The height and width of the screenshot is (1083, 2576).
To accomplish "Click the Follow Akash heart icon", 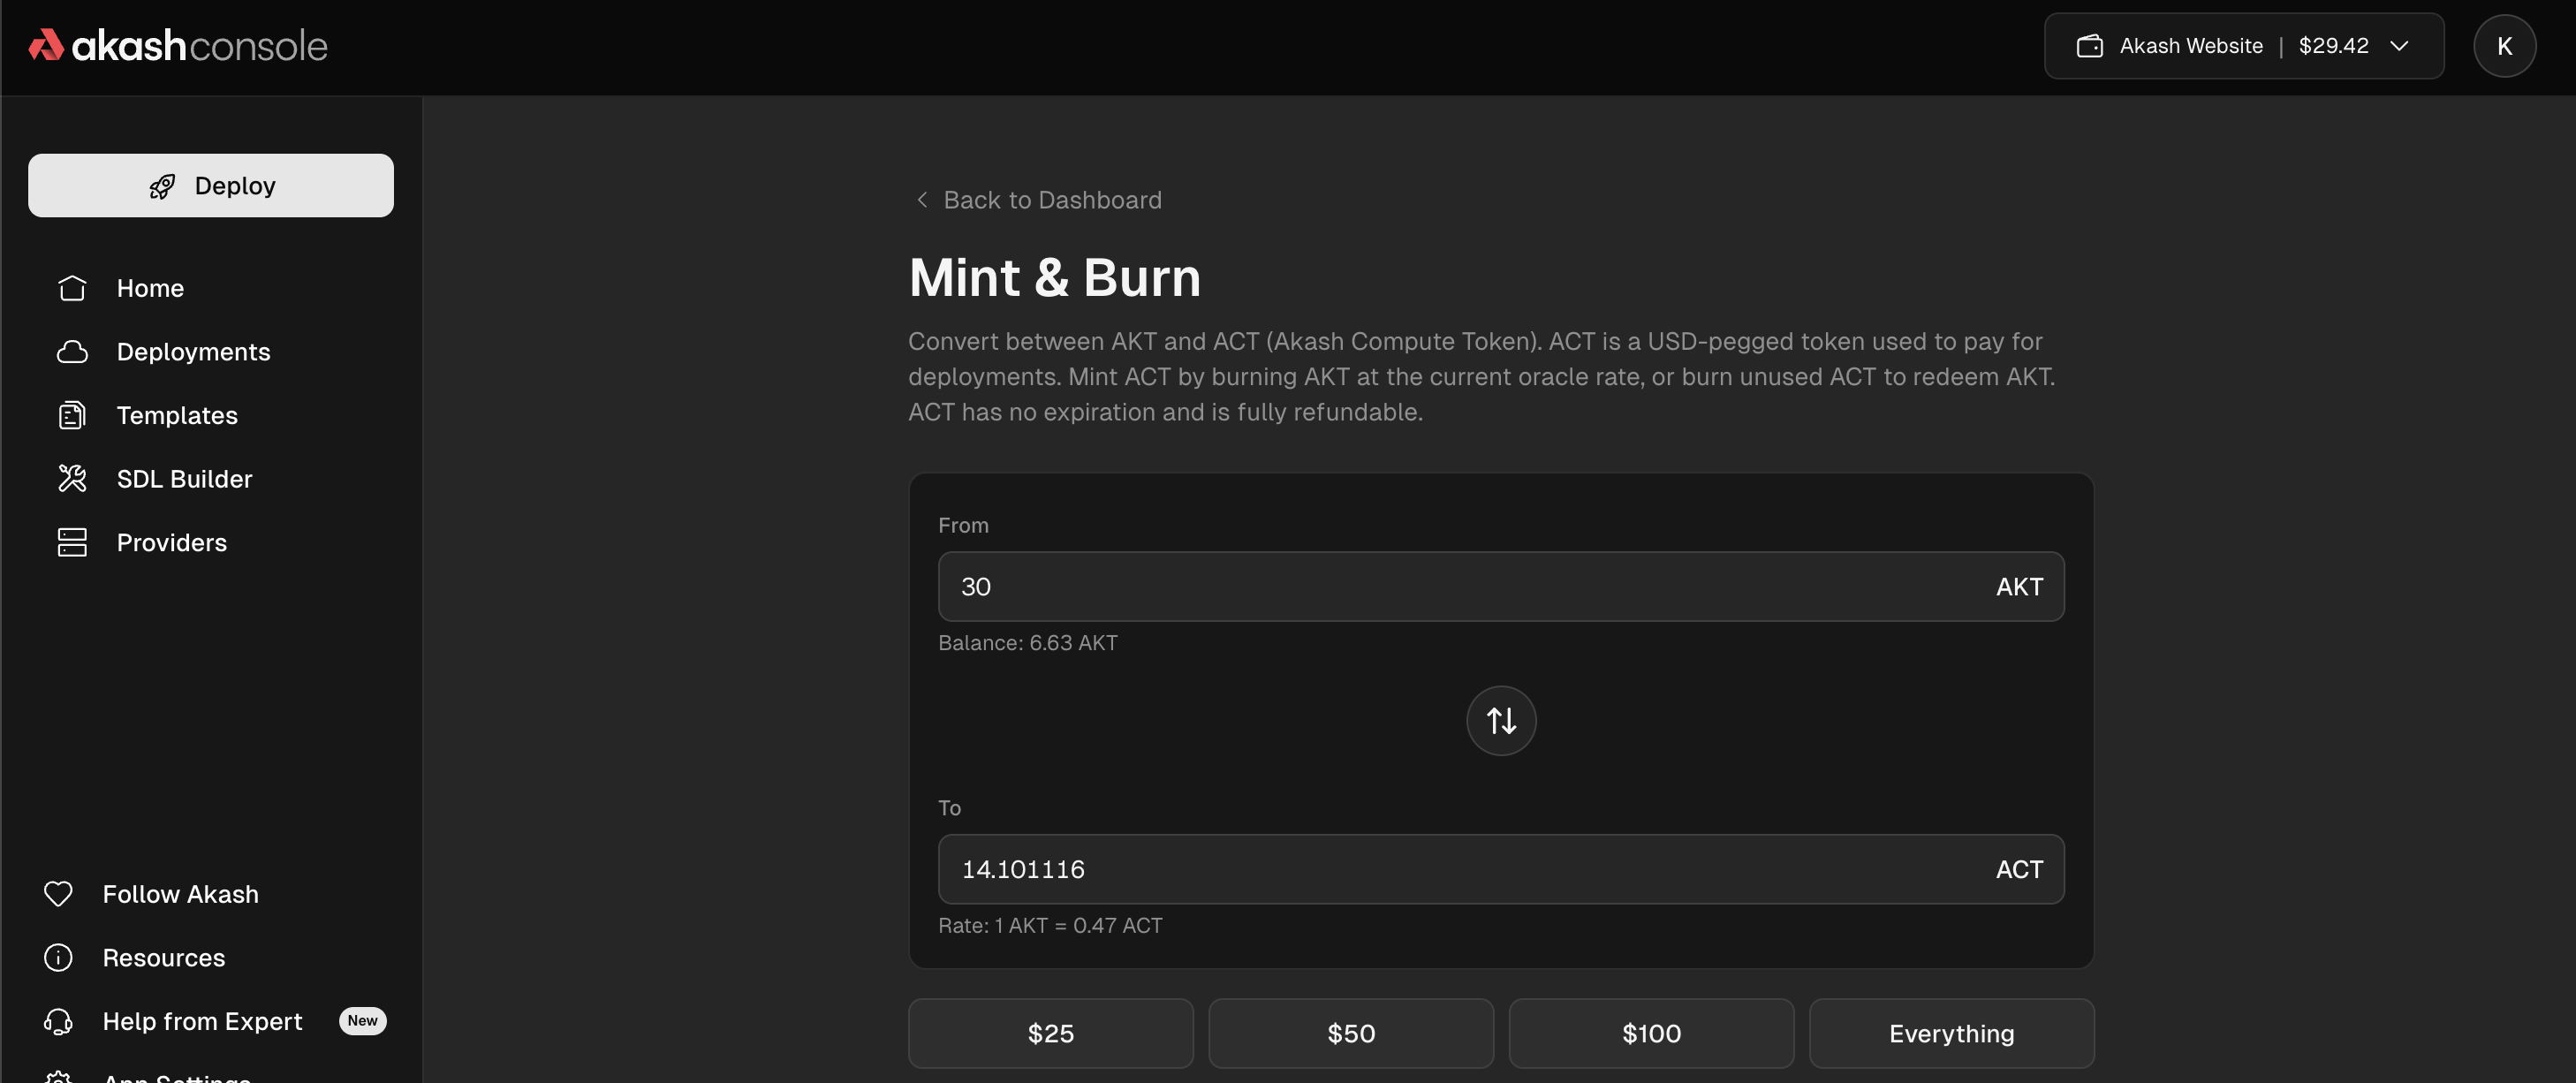I will pyautogui.click(x=58, y=894).
